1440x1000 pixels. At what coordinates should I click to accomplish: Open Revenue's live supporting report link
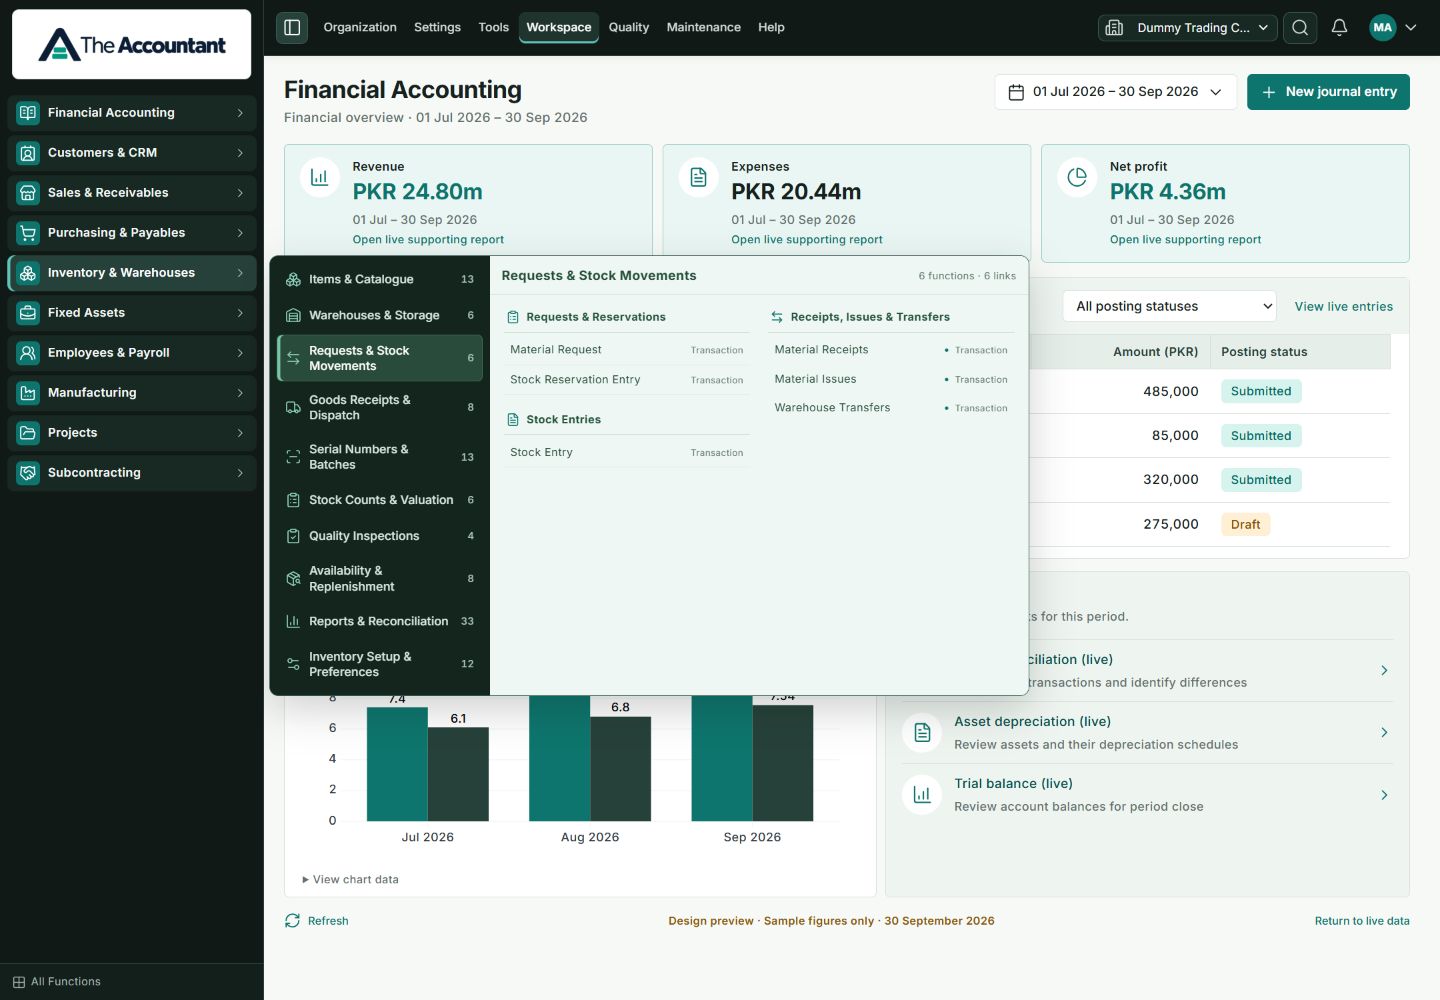click(x=428, y=240)
